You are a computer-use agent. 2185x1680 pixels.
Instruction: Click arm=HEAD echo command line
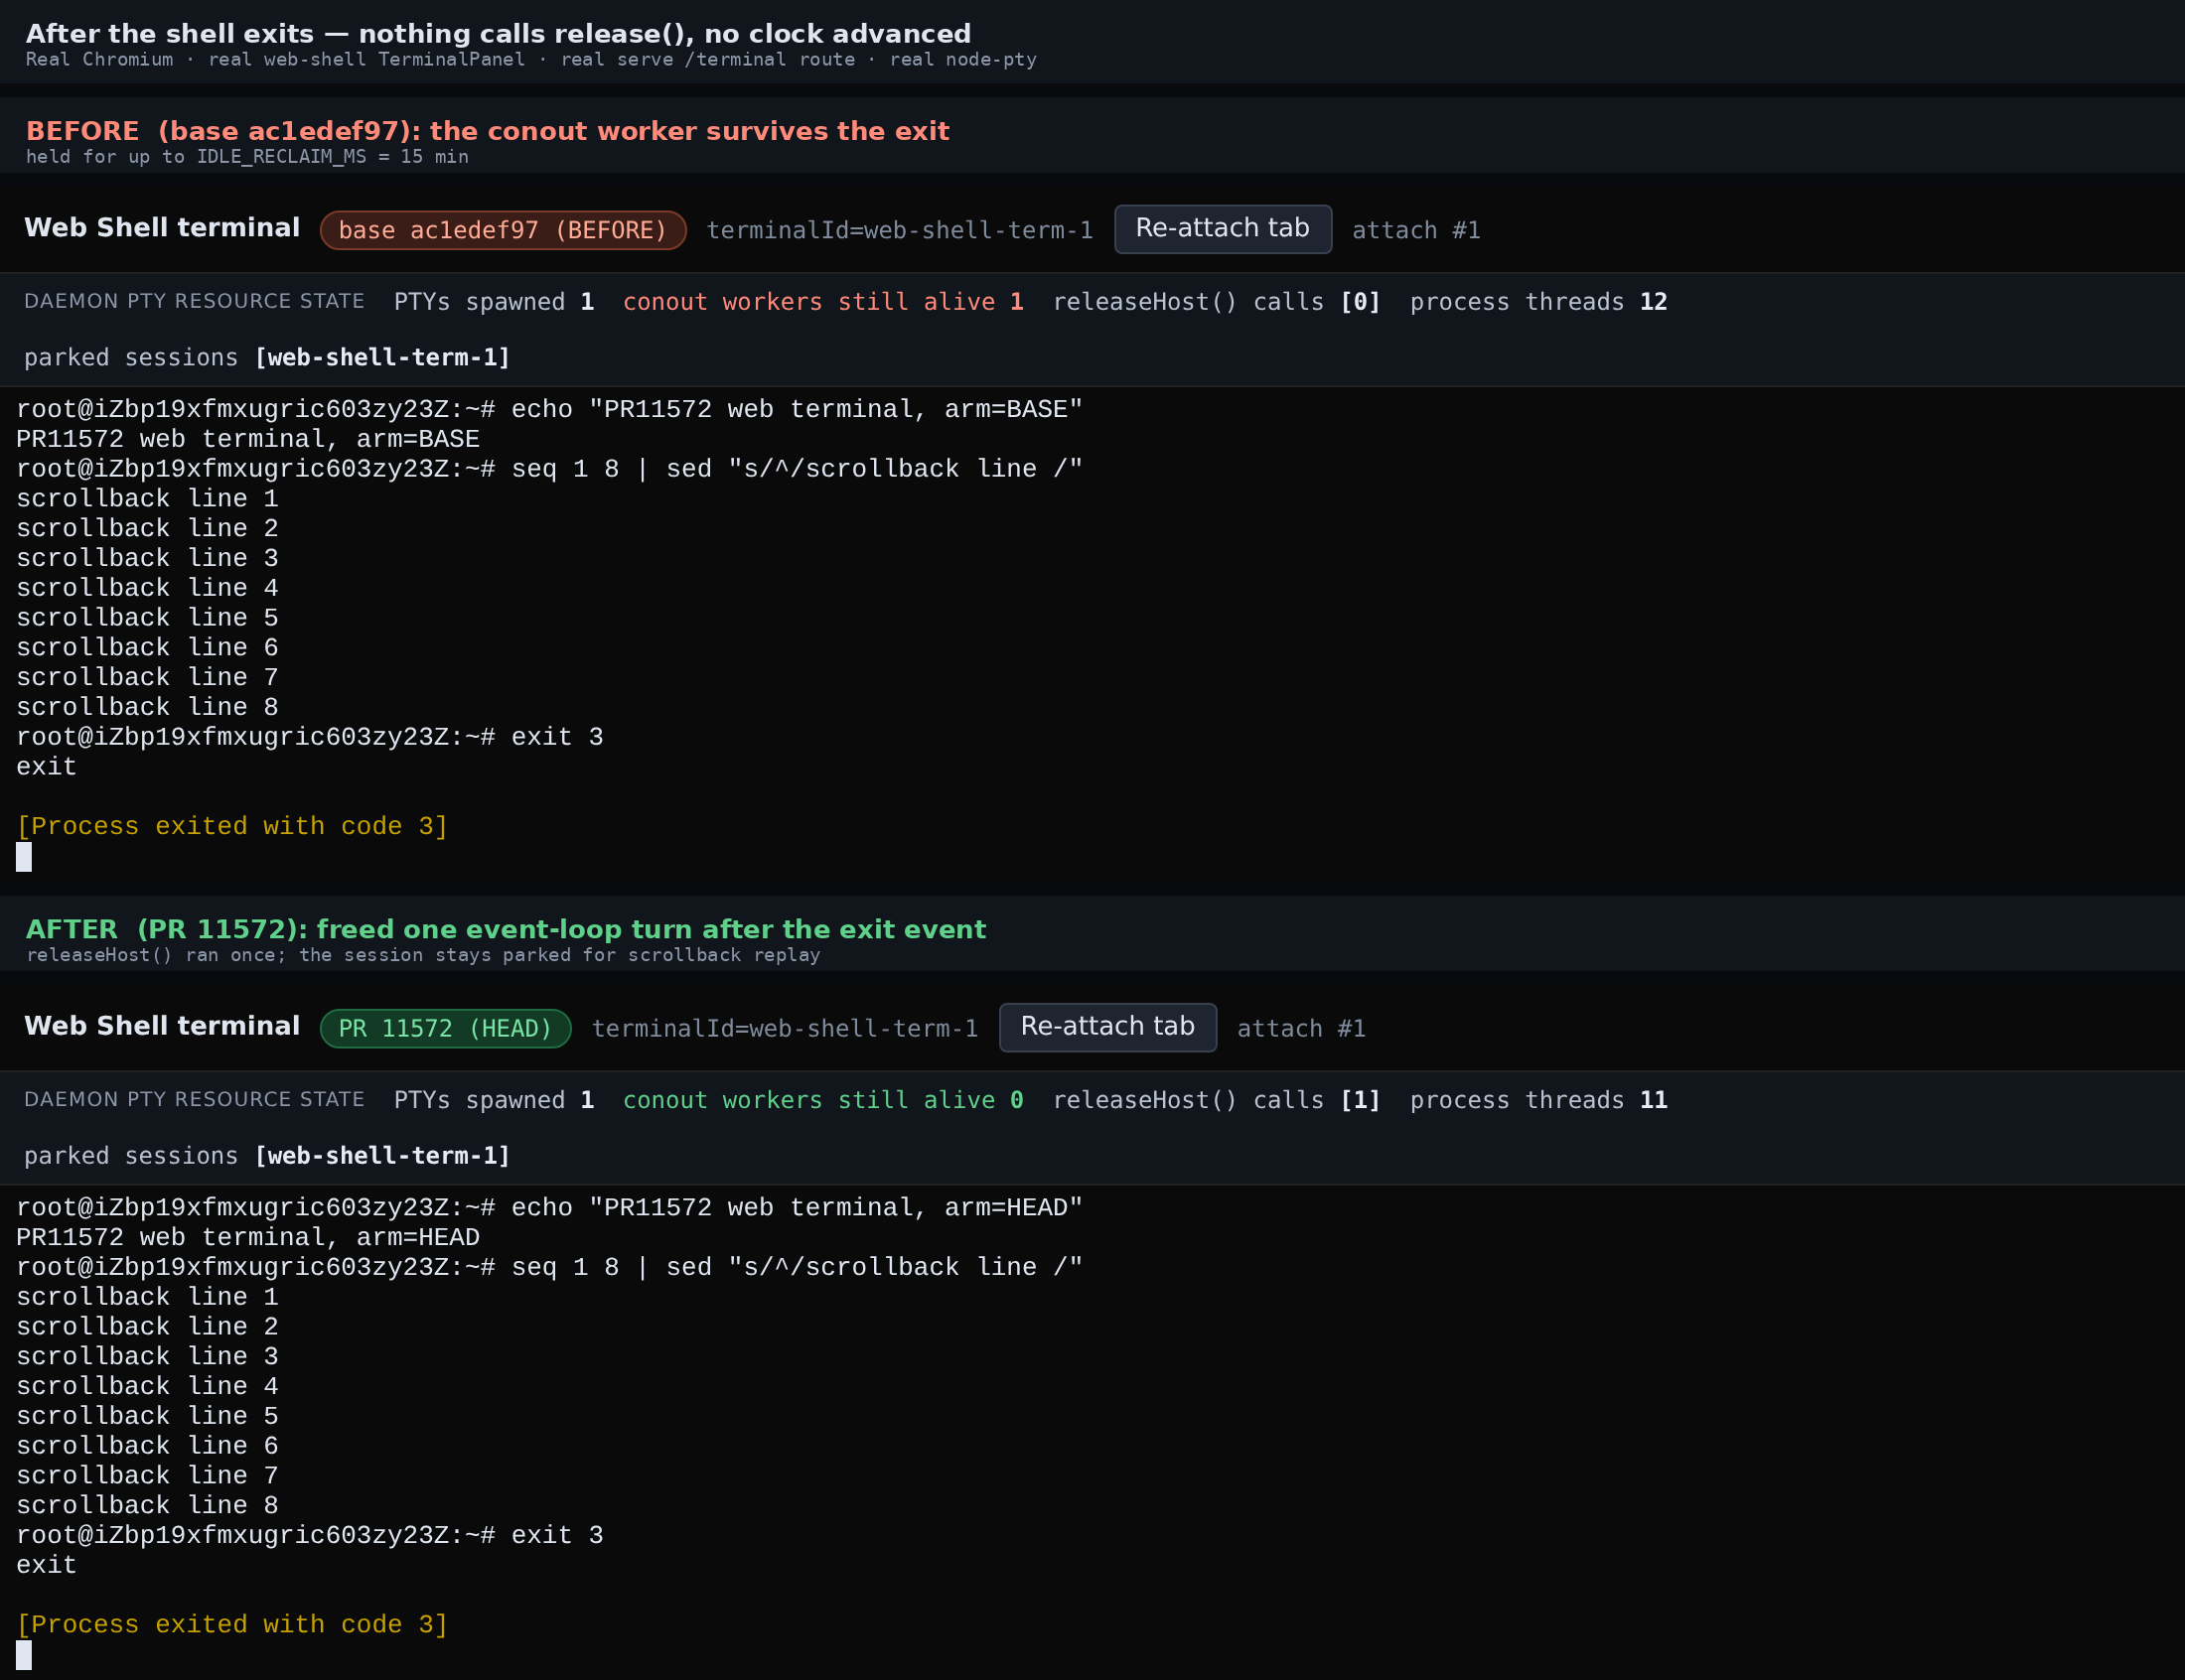pos(549,1207)
